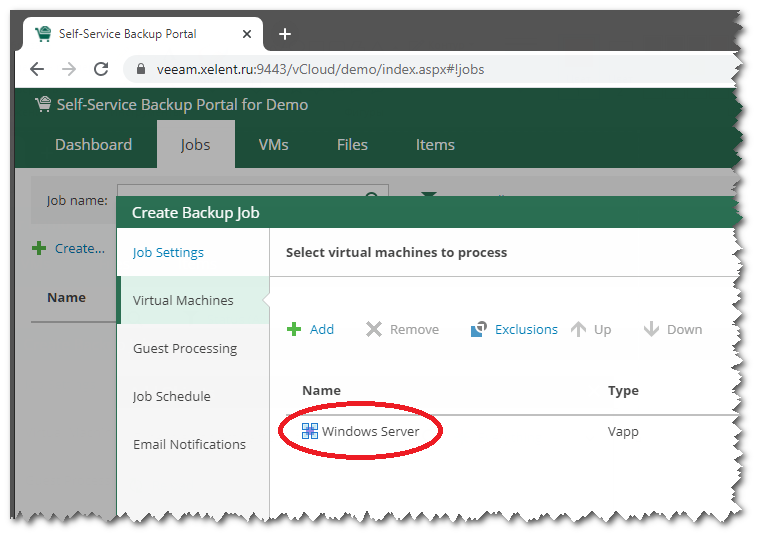The image size is (760, 539).
Task: Click the Remove button label
Action: [x=414, y=329]
